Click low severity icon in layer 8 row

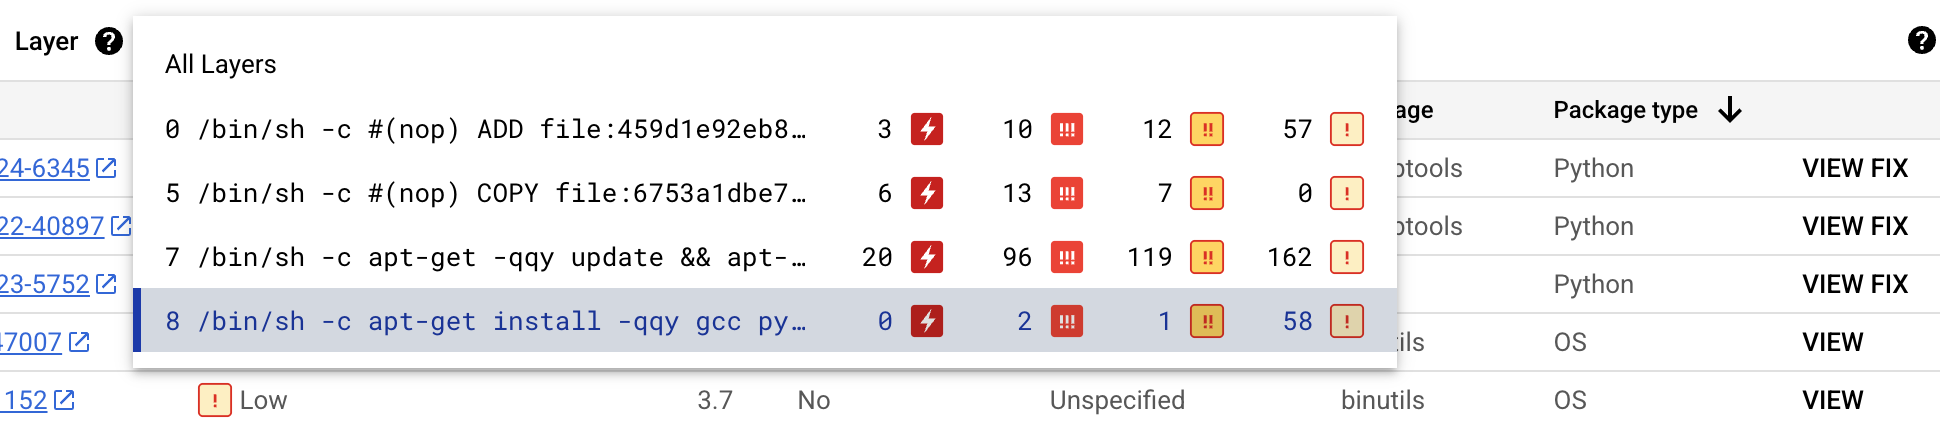coord(1347,321)
